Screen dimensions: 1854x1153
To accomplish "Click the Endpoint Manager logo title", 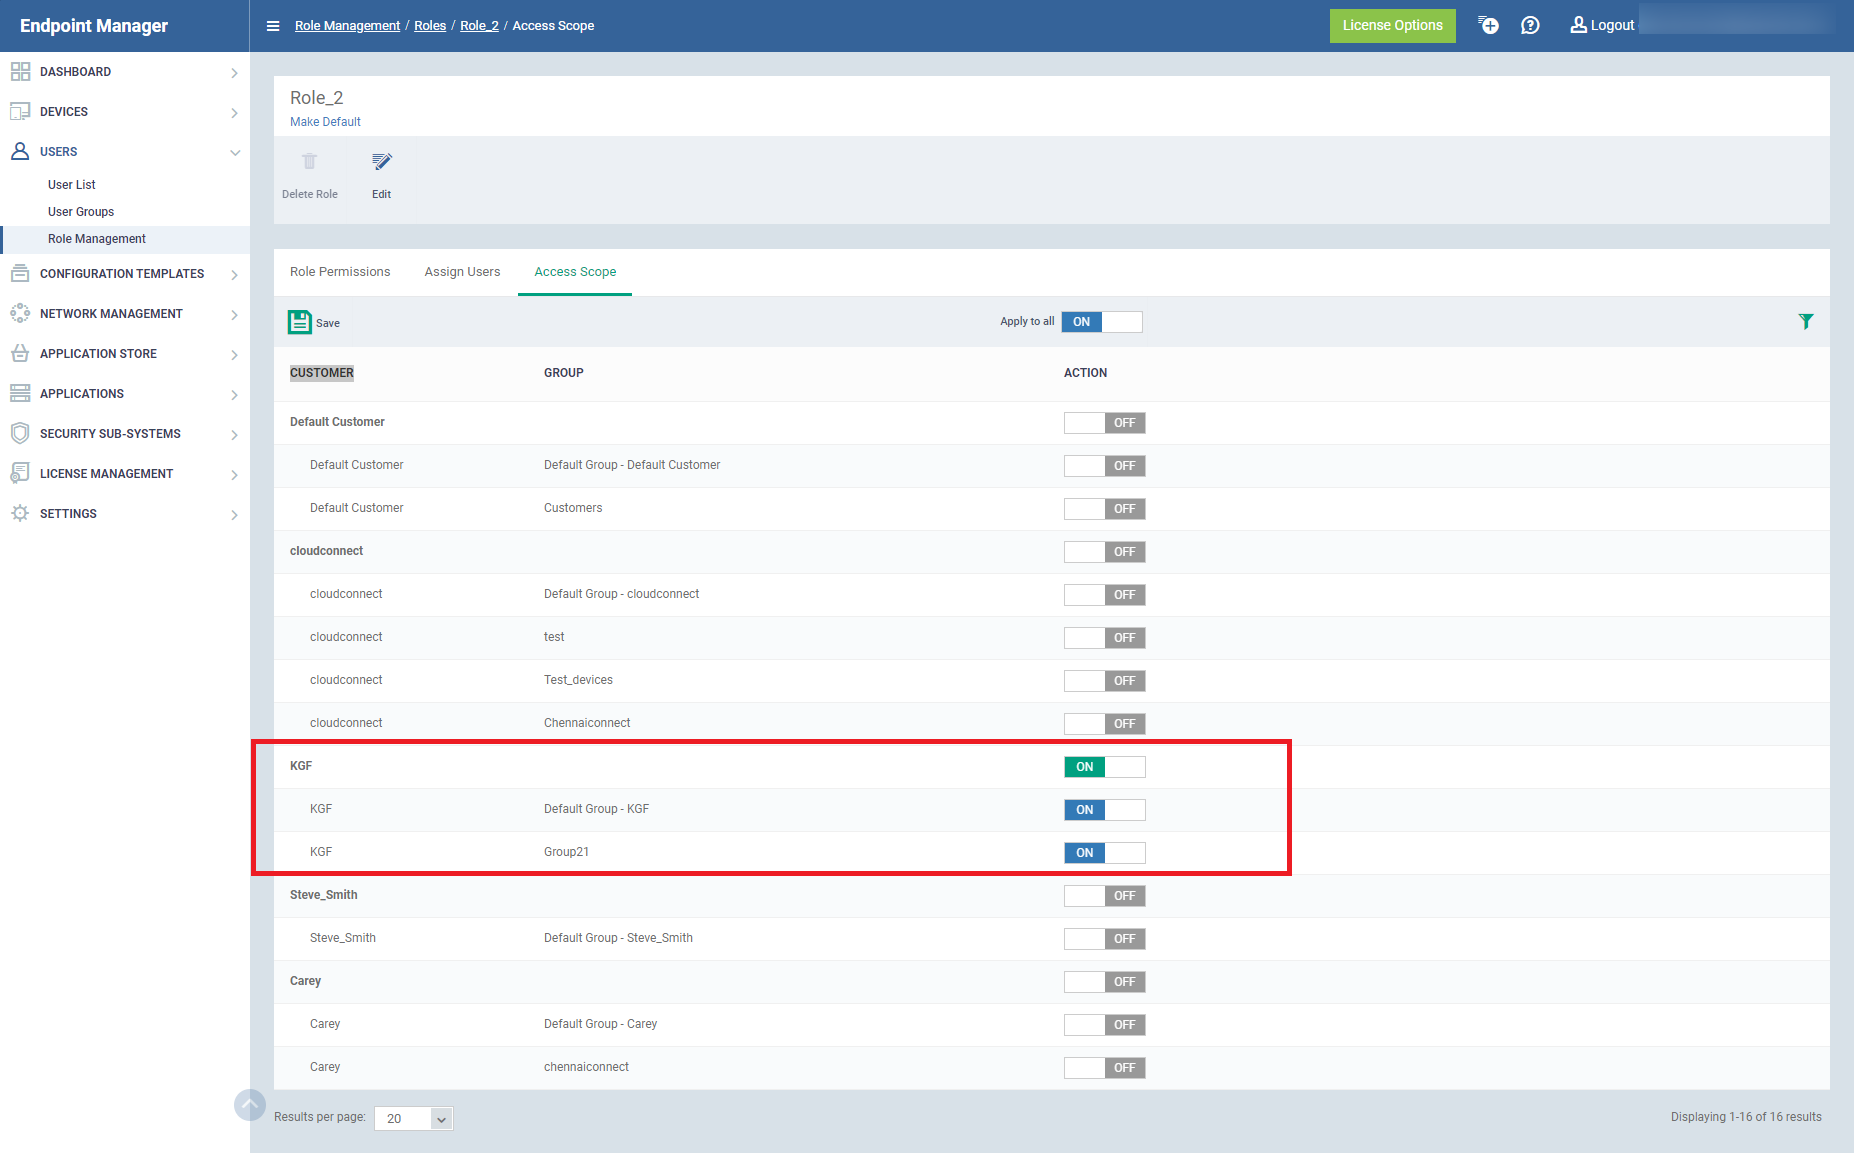I will [94, 26].
